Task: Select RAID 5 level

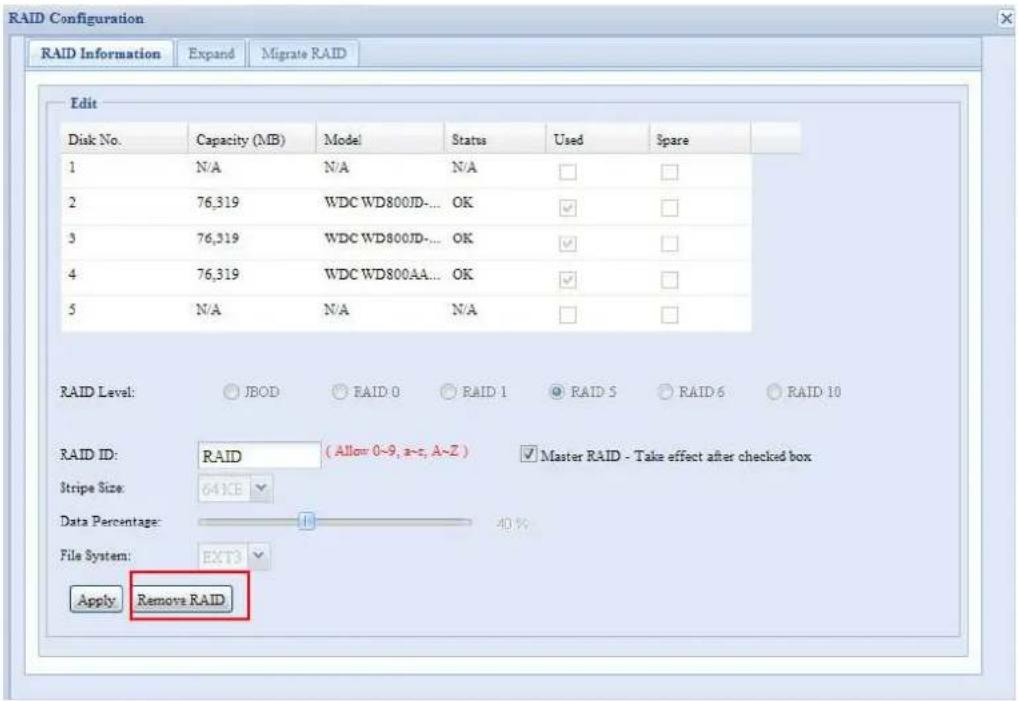Action: coord(556,392)
